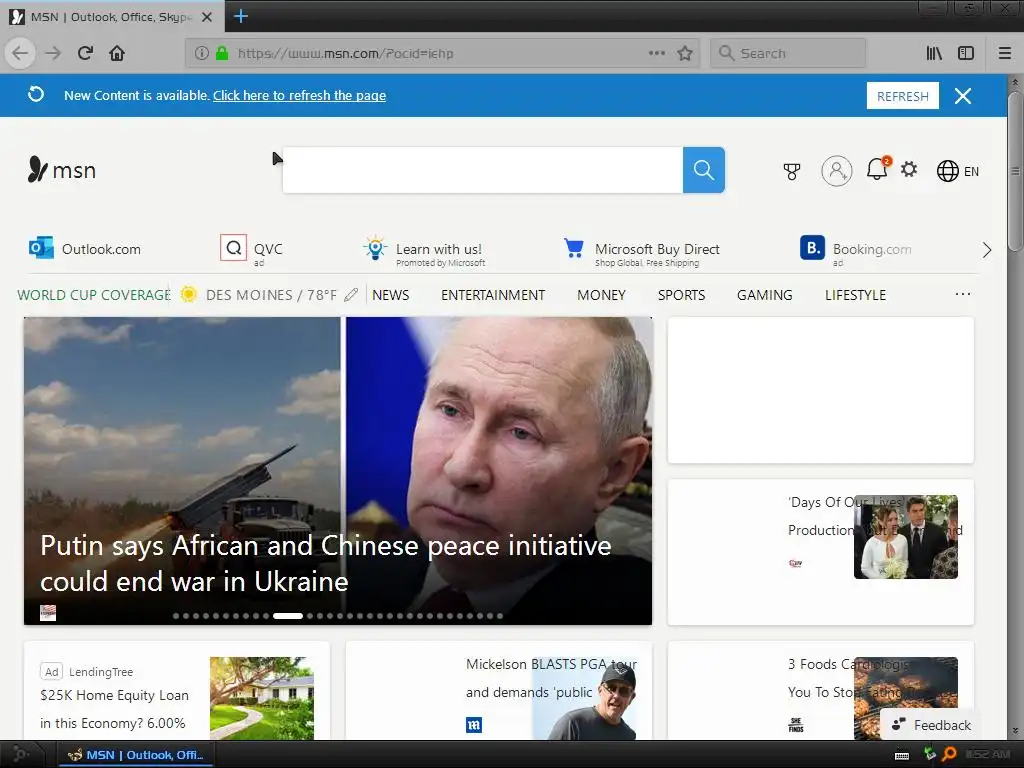
Task: Click the REFRESH button in blue bar
Action: pyautogui.click(x=903, y=96)
